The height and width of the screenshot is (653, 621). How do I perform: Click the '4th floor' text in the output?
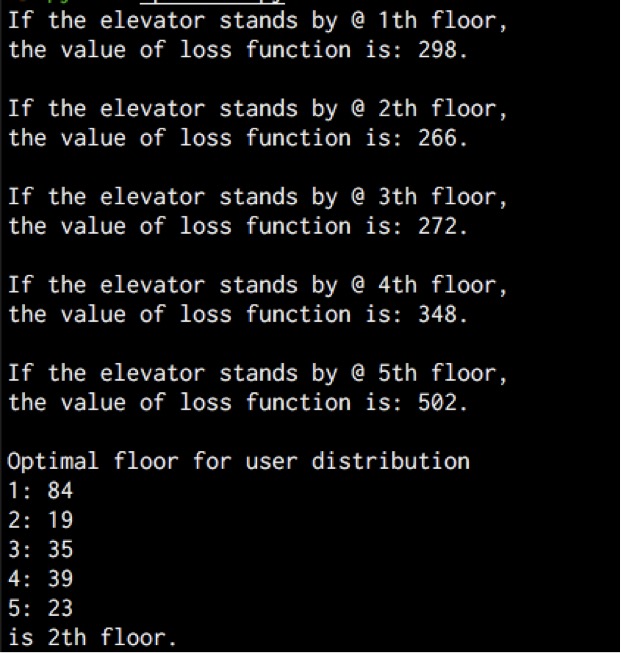tap(437, 285)
